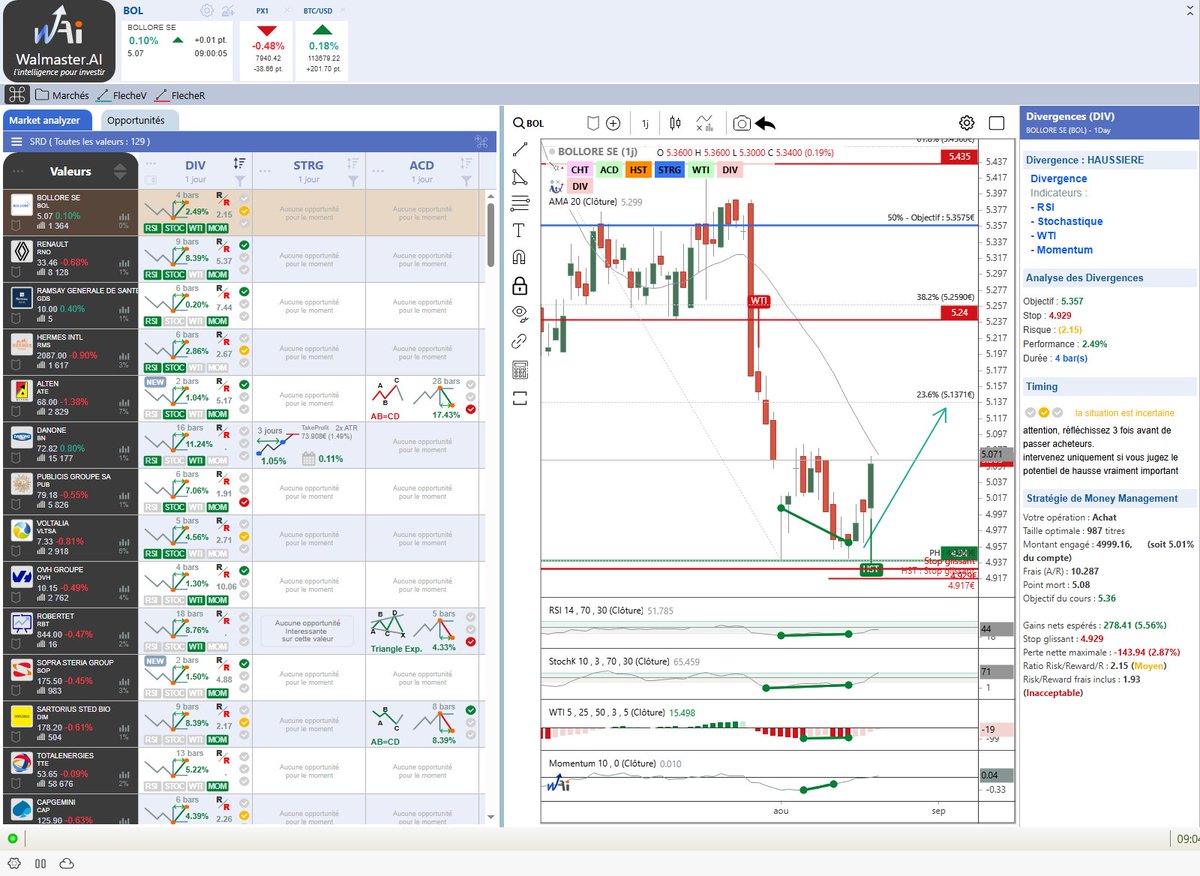Open ALTEN AB=CD pattern opportunity

(421, 399)
